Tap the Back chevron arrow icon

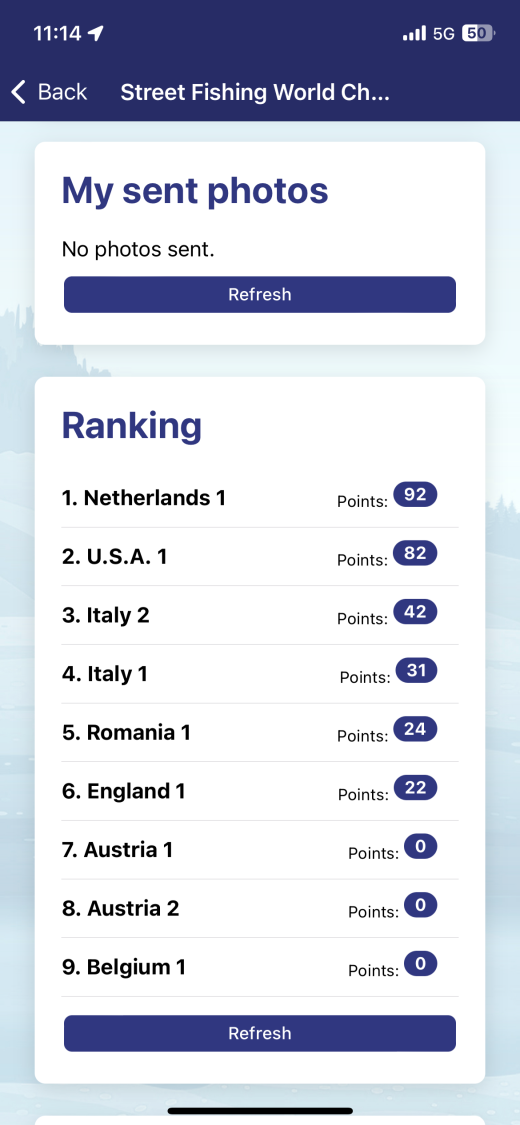pos(19,92)
